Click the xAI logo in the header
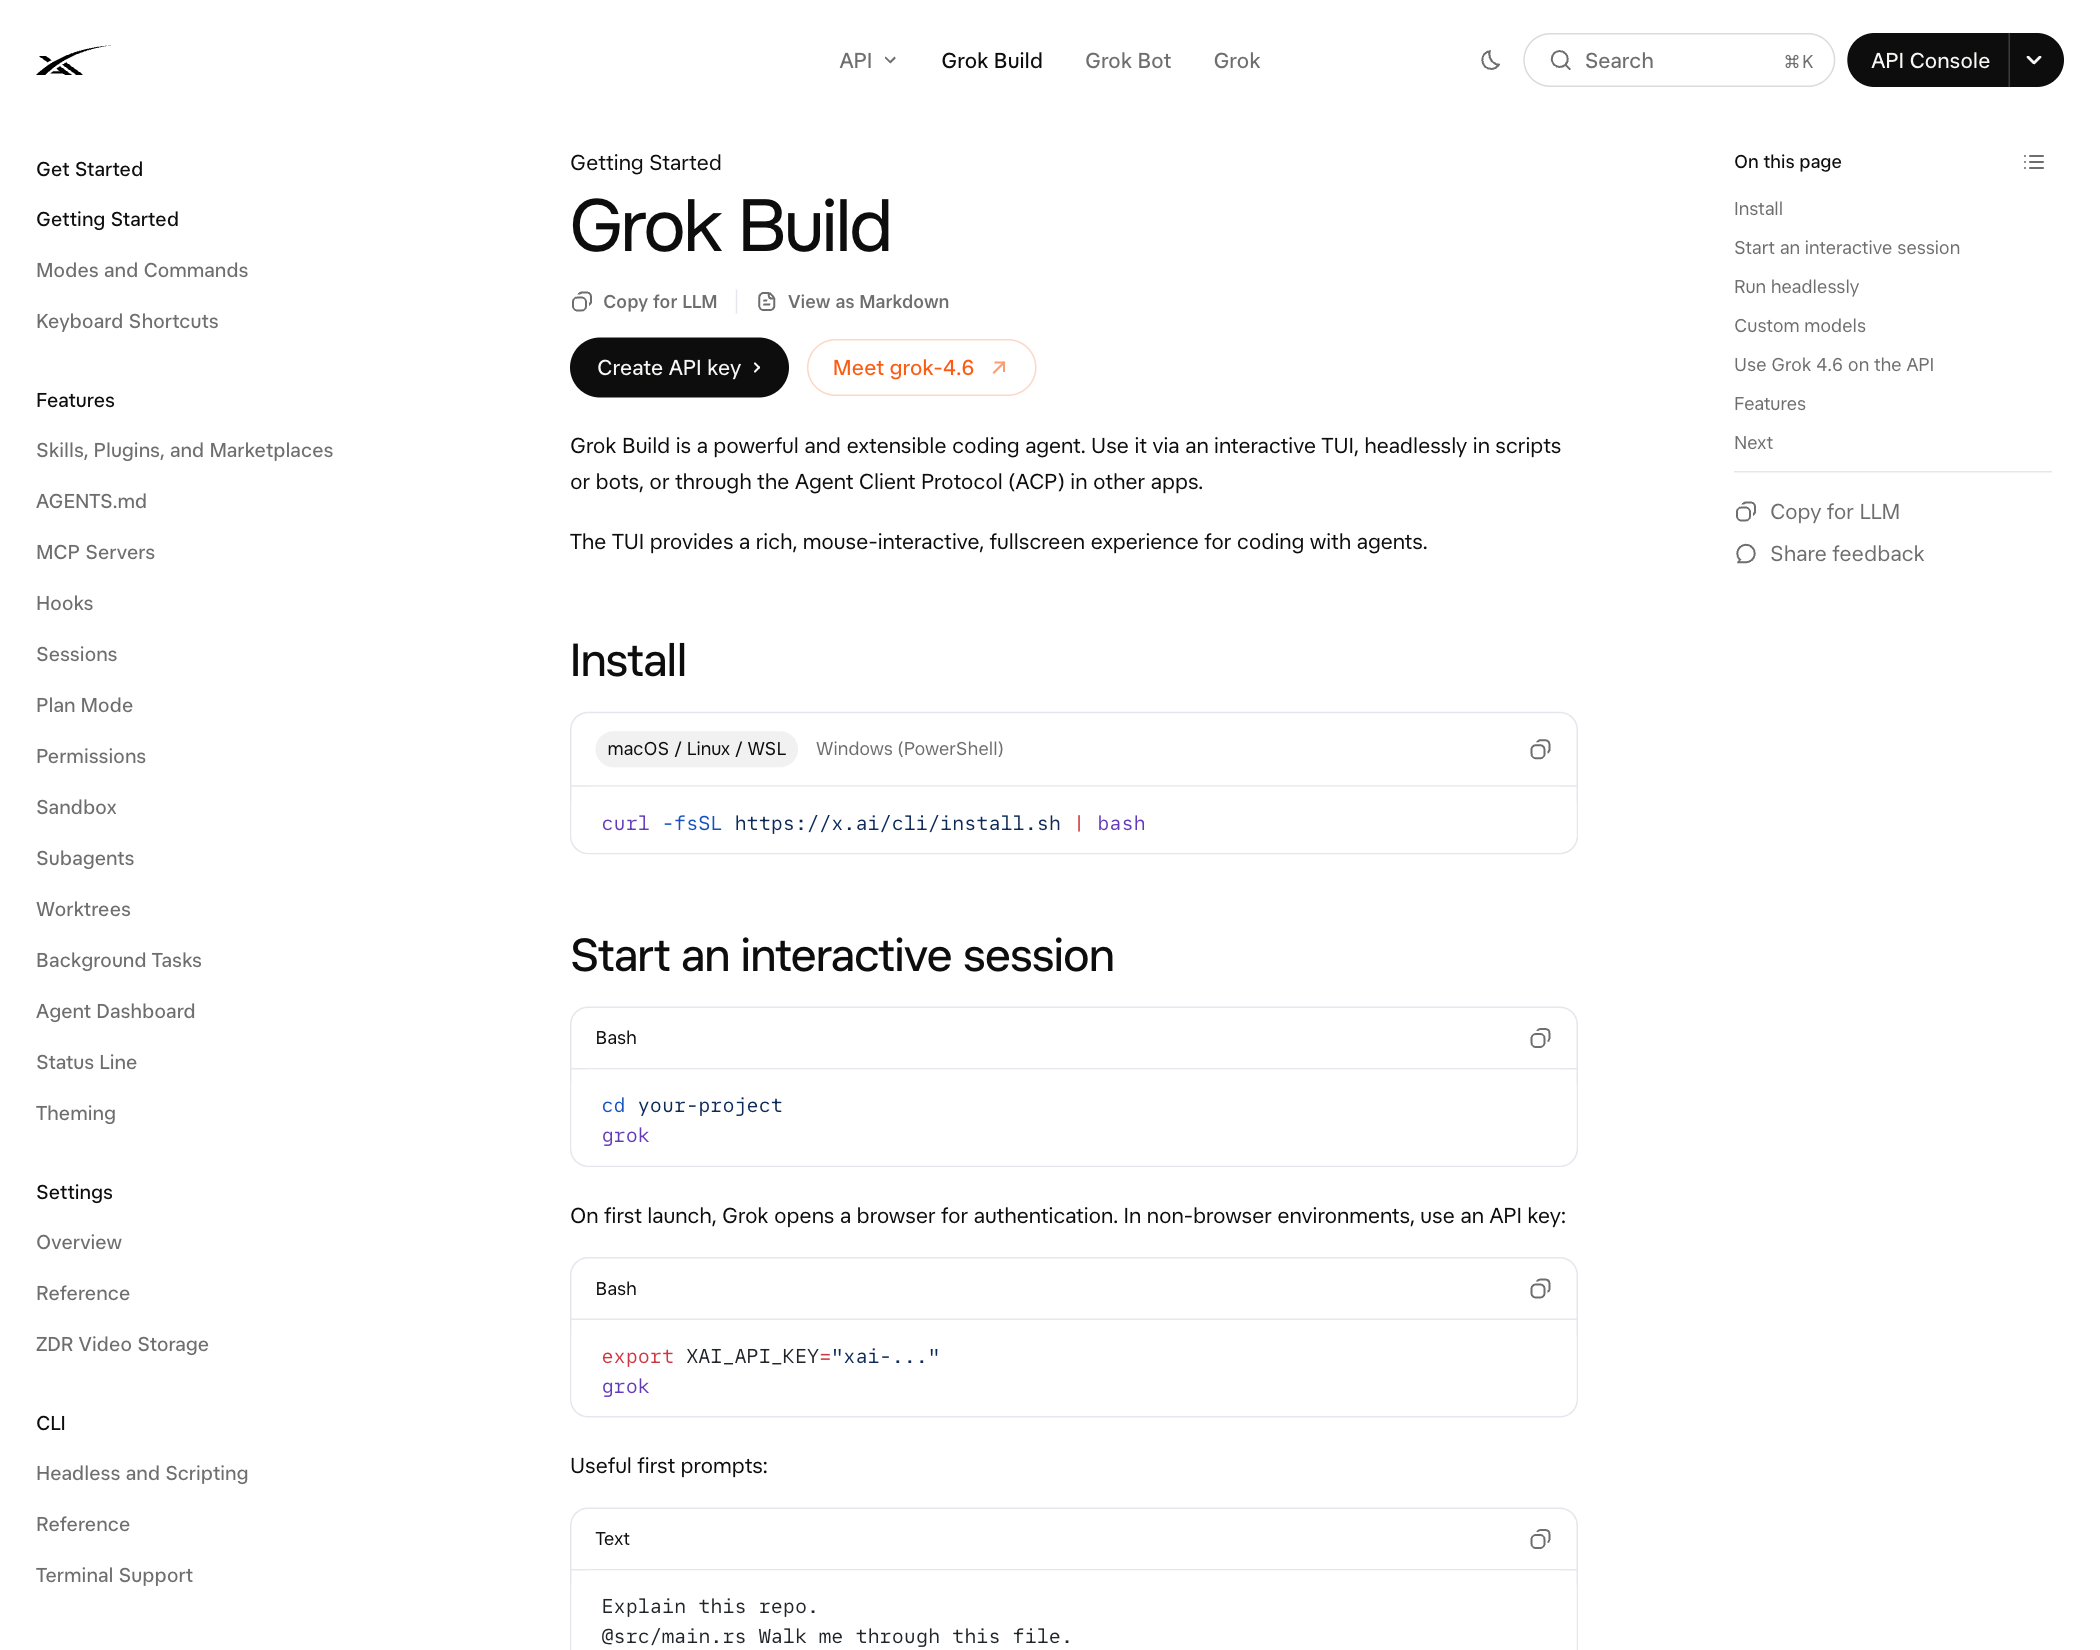2100x1650 pixels. (x=72, y=61)
